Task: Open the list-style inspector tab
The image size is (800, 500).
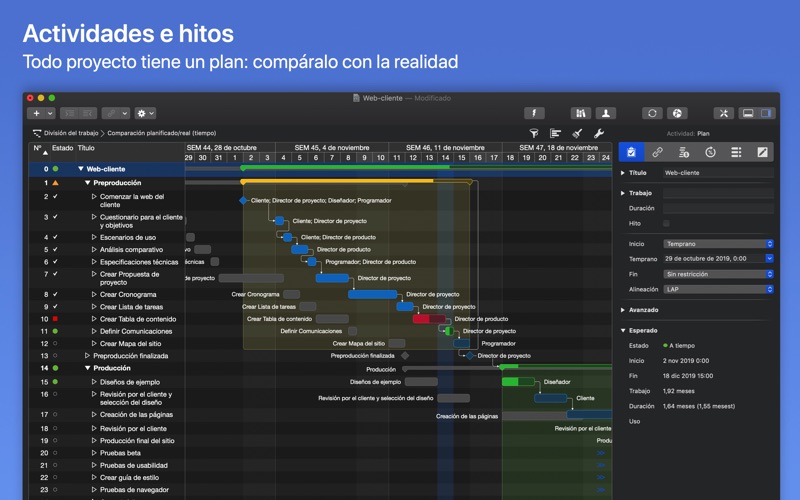Action: point(736,152)
